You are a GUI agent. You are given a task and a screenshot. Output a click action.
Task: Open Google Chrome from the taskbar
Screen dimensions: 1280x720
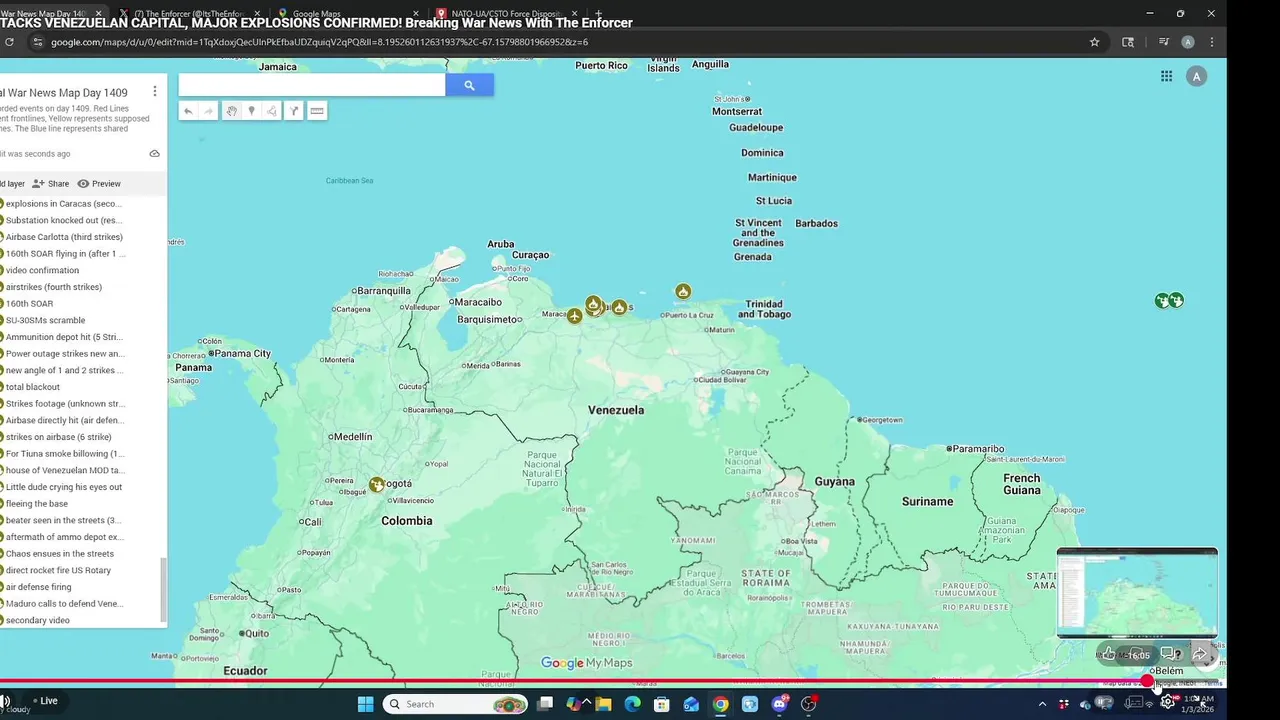point(720,704)
